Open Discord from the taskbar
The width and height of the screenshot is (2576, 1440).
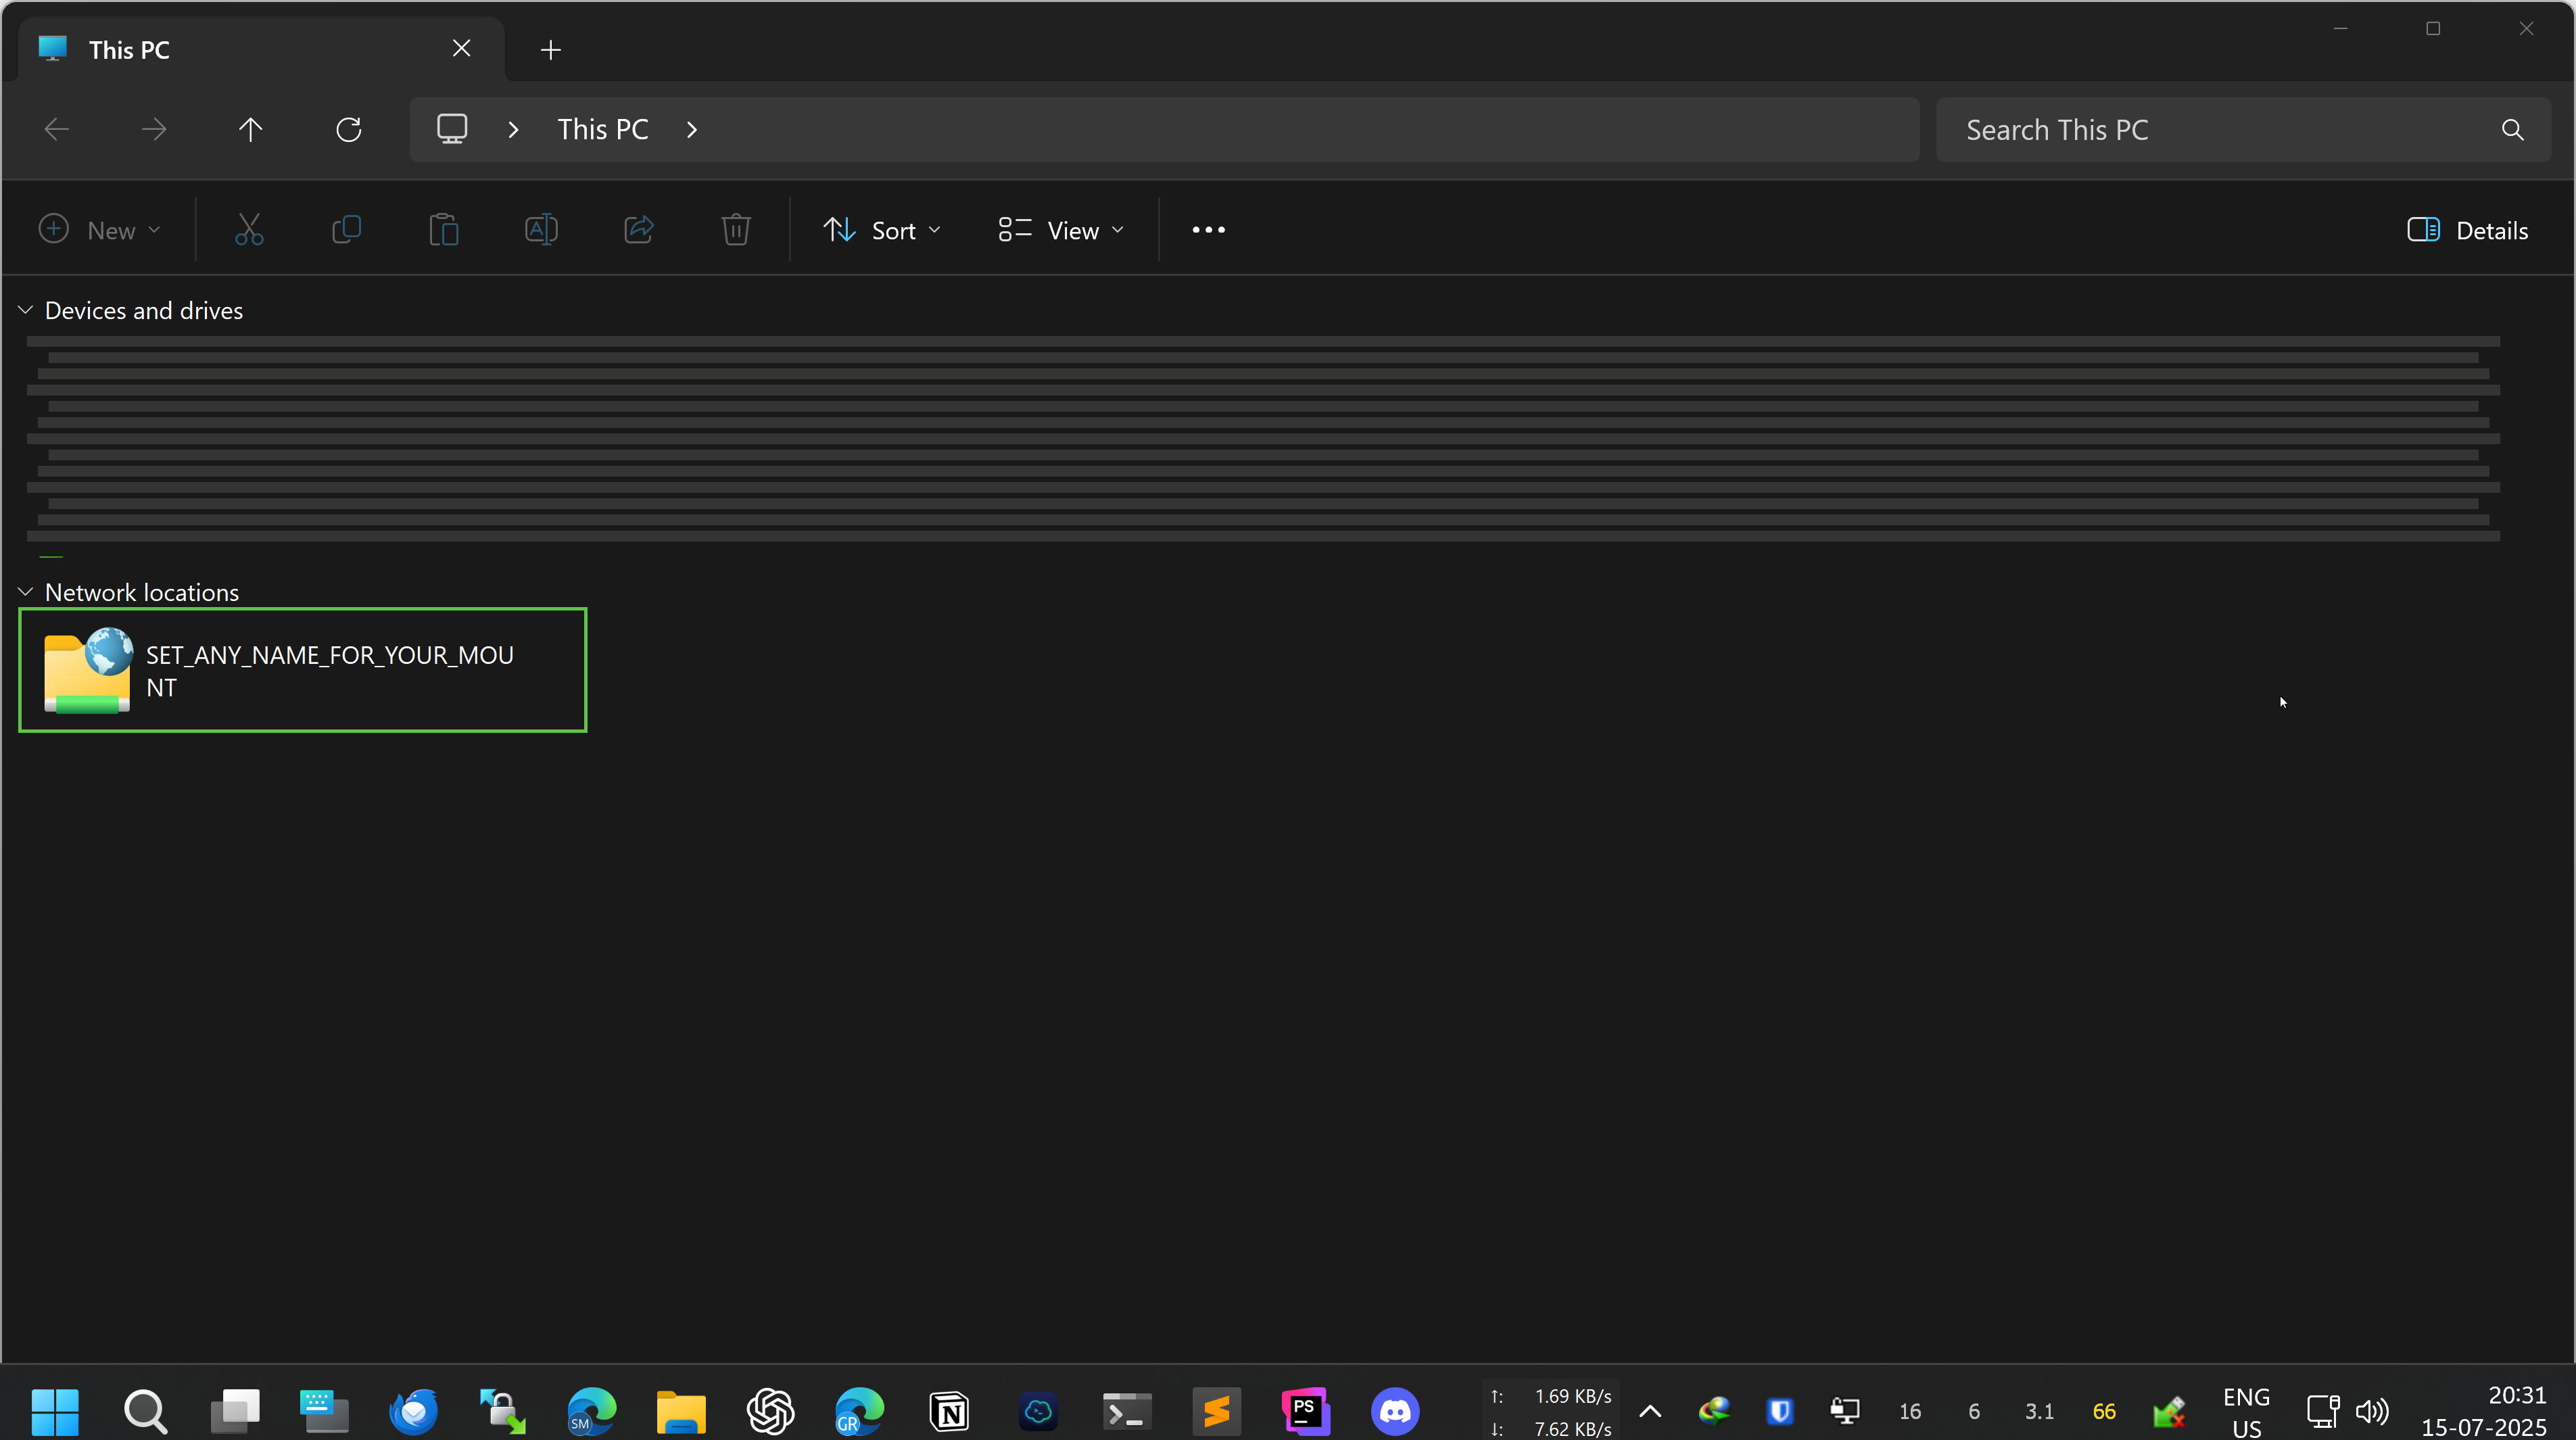1395,1411
